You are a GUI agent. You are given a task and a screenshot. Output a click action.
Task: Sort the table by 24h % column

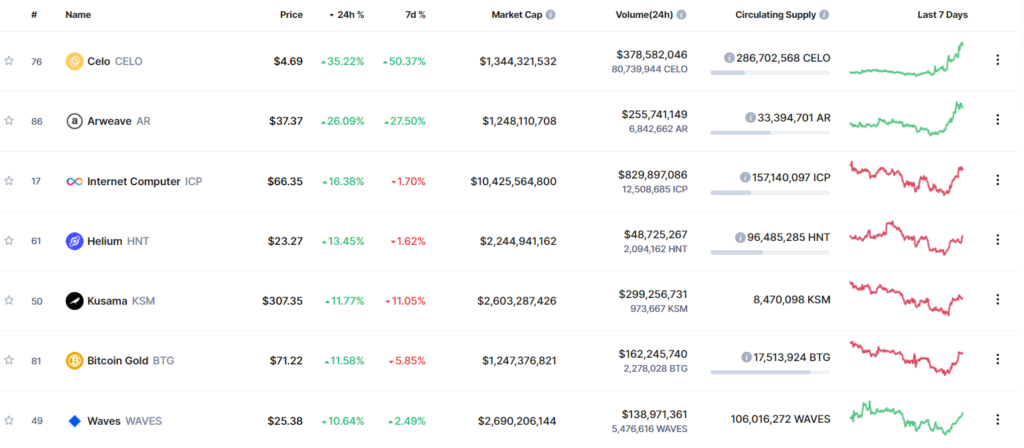click(x=347, y=16)
